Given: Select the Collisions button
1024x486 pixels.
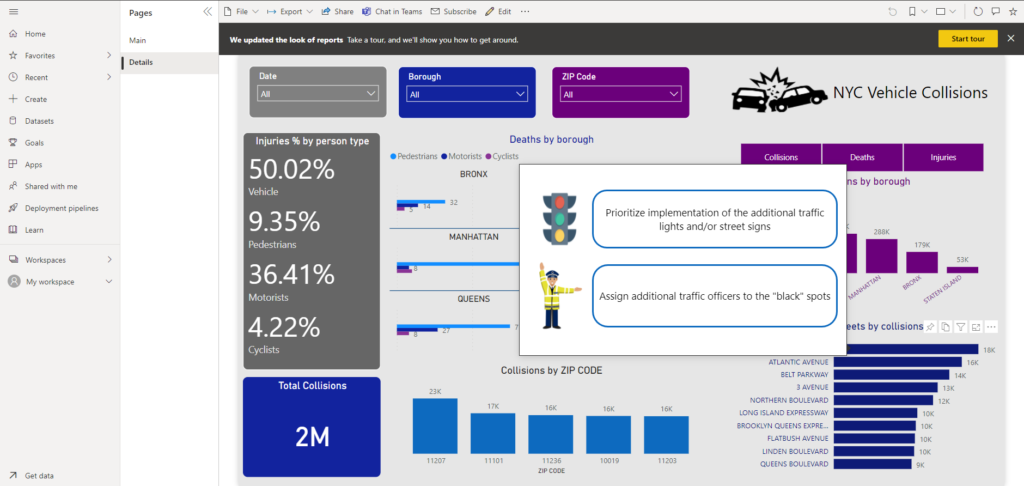Looking at the screenshot, I should point(781,157).
